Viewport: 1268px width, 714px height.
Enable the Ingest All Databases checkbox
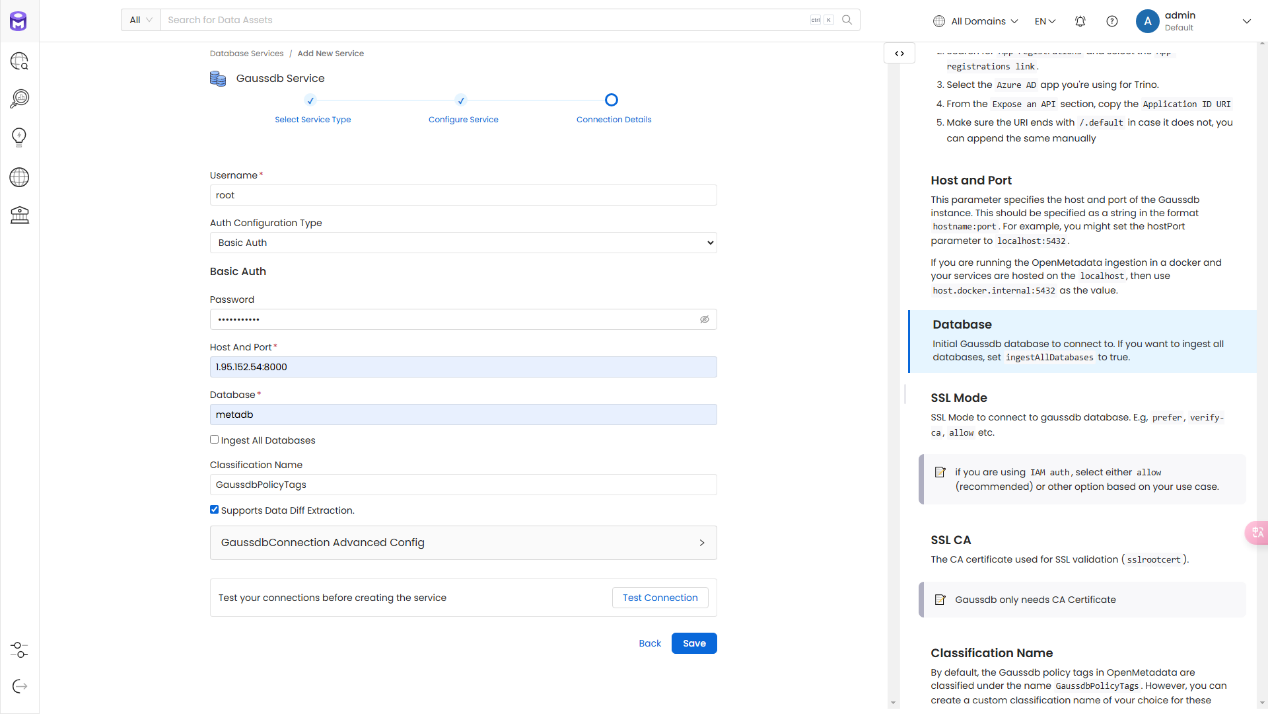point(215,440)
